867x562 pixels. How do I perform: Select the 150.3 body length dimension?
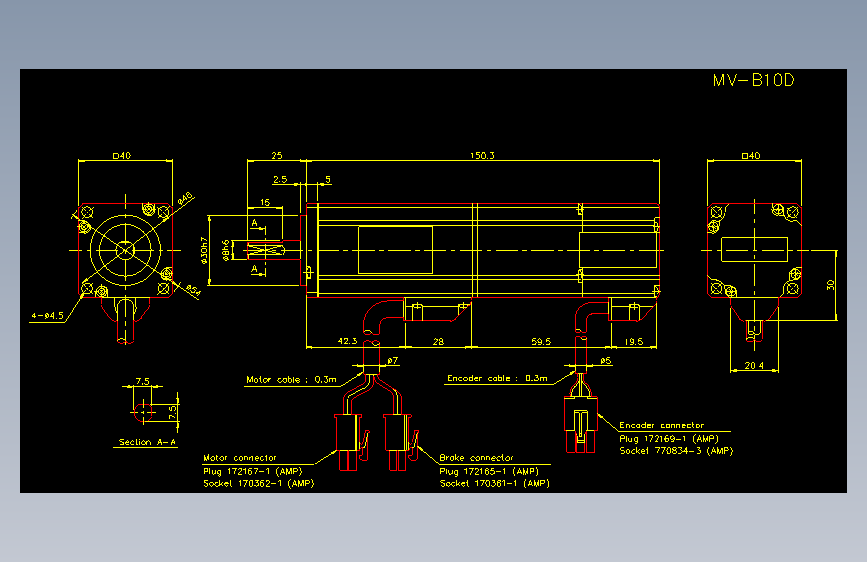[x=482, y=155]
